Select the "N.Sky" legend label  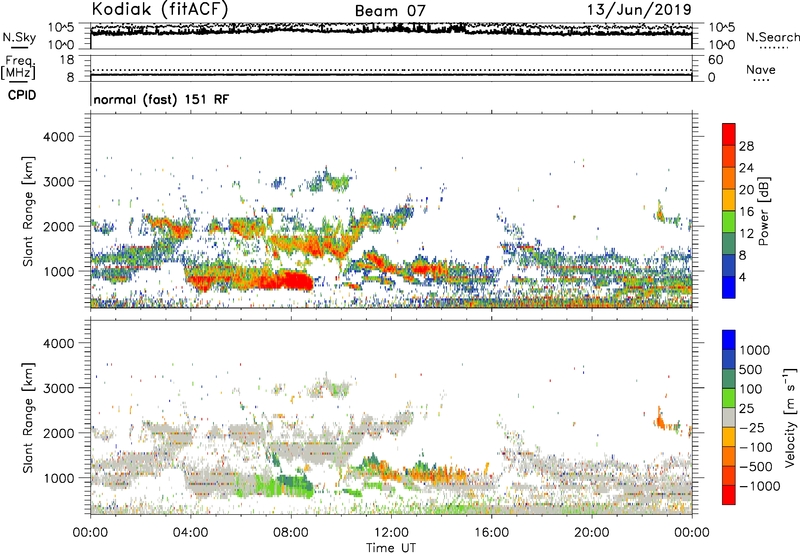pyautogui.click(x=19, y=37)
